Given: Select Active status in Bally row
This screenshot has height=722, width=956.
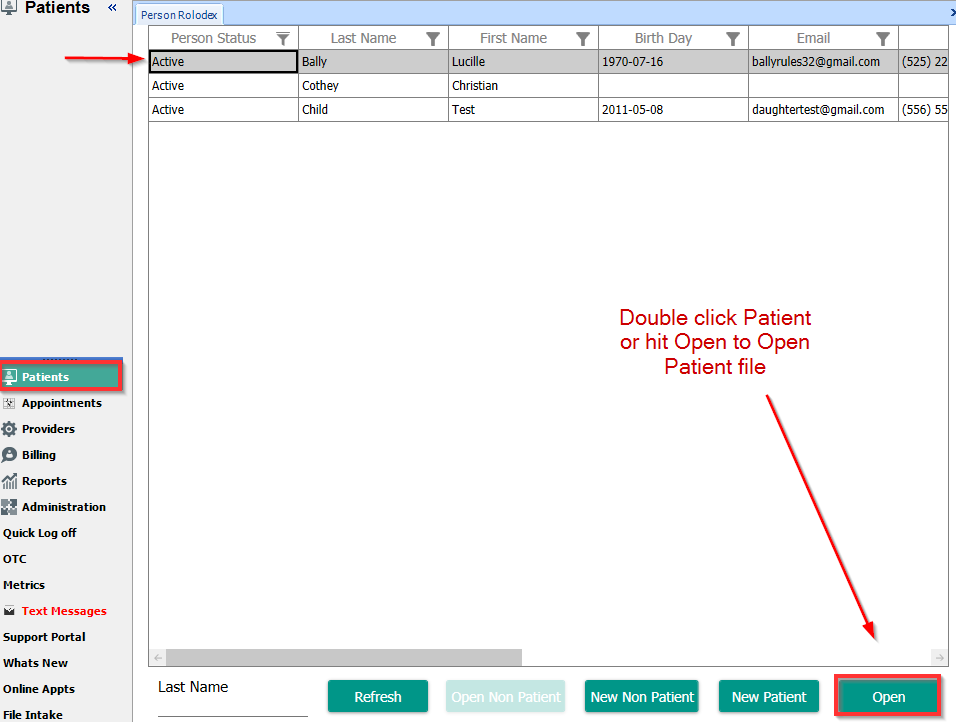Looking at the screenshot, I should [223, 62].
